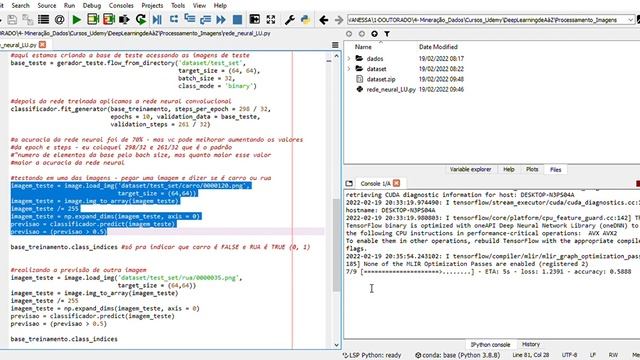Viewport: 640px width, 360px height.
Task: Open the Consoles menu
Action: [x=121, y=5]
